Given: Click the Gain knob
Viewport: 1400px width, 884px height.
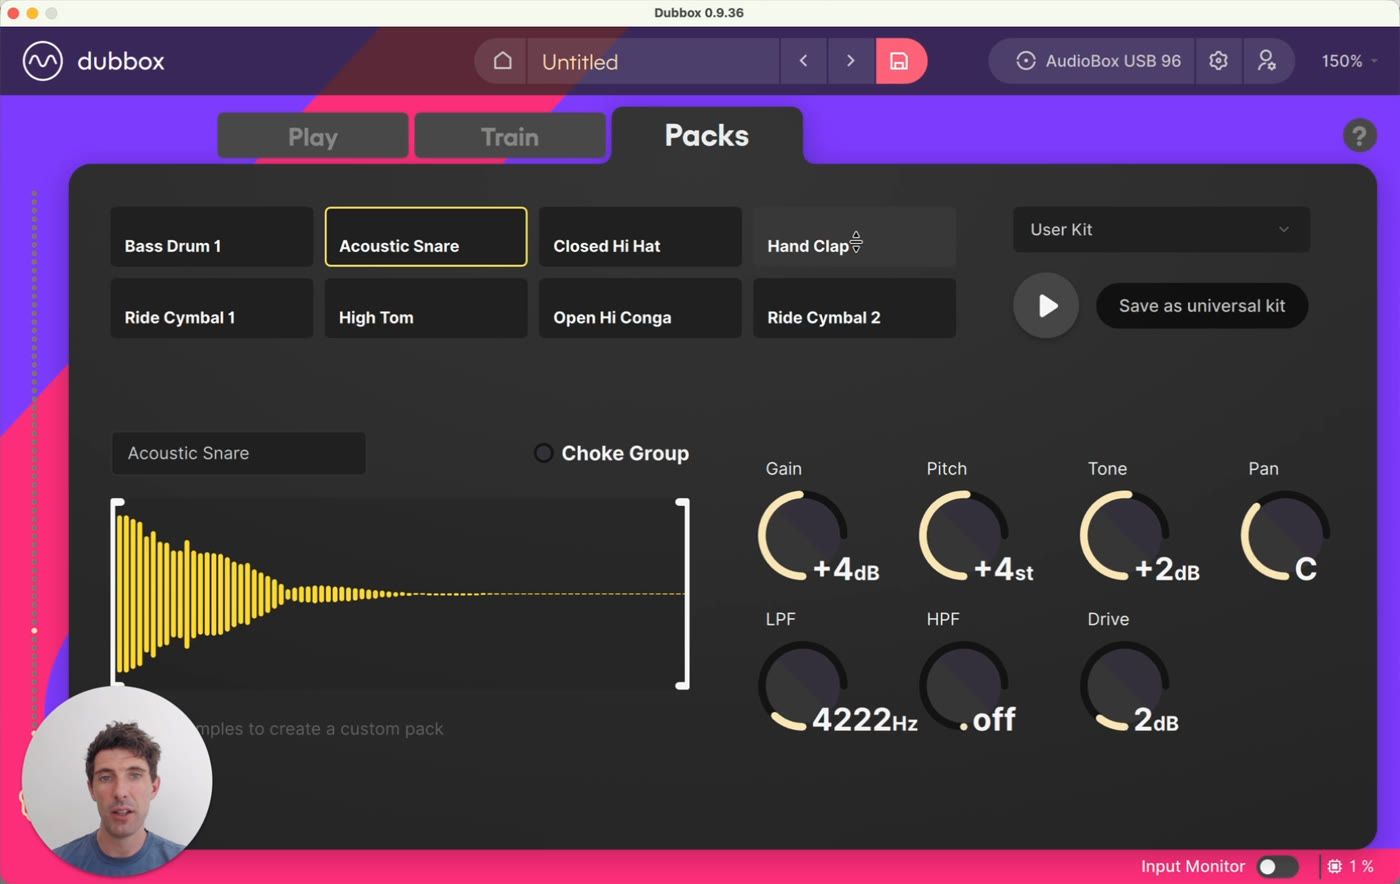Looking at the screenshot, I should click(803, 535).
